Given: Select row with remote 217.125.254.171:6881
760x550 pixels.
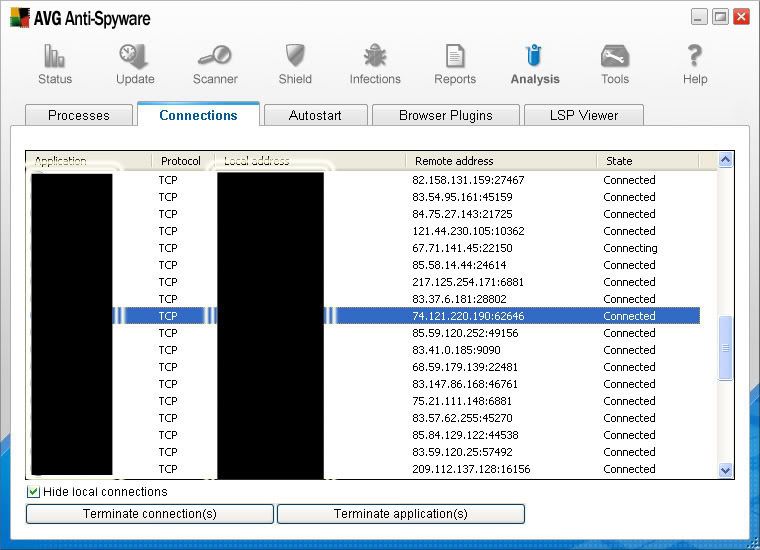Looking at the screenshot, I should (365, 282).
